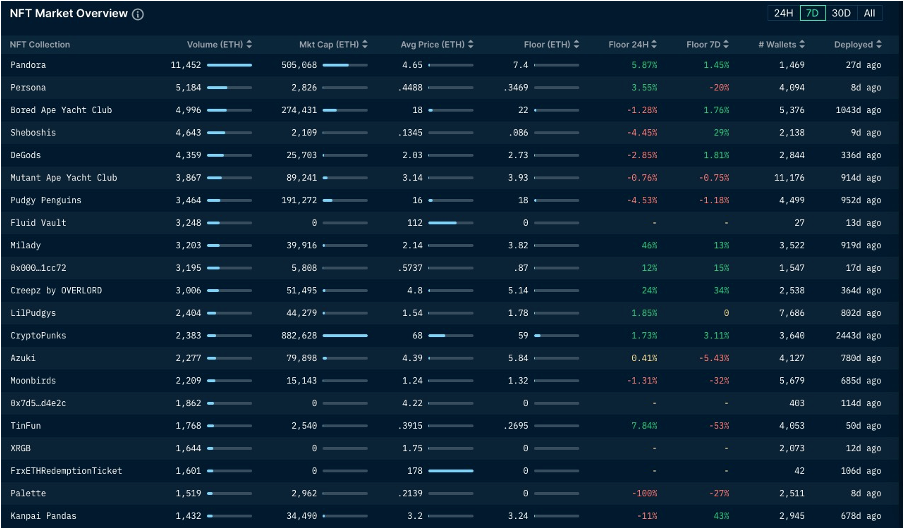Click Palette Floor 24H value -100%
The height and width of the screenshot is (528, 904).
pyautogui.click(x=644, y=493)
